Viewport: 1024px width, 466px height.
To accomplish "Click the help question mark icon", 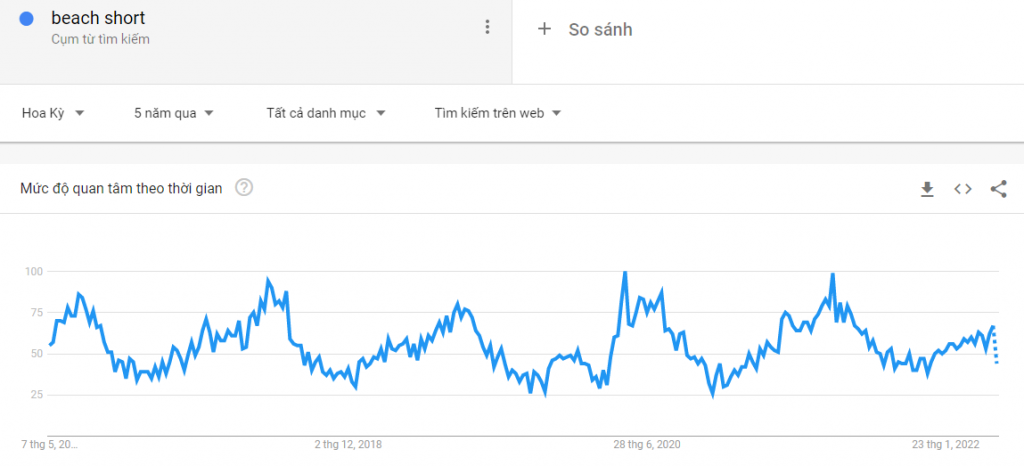I will (243, 187).
